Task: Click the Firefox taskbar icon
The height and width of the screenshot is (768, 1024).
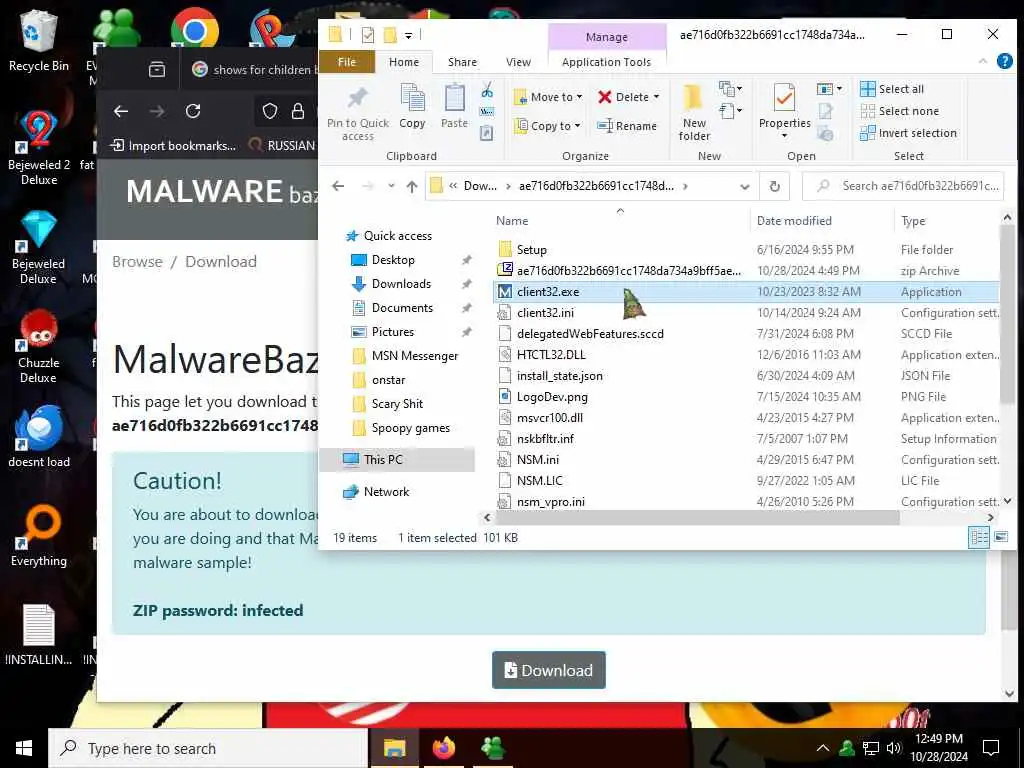Action: 443,748
